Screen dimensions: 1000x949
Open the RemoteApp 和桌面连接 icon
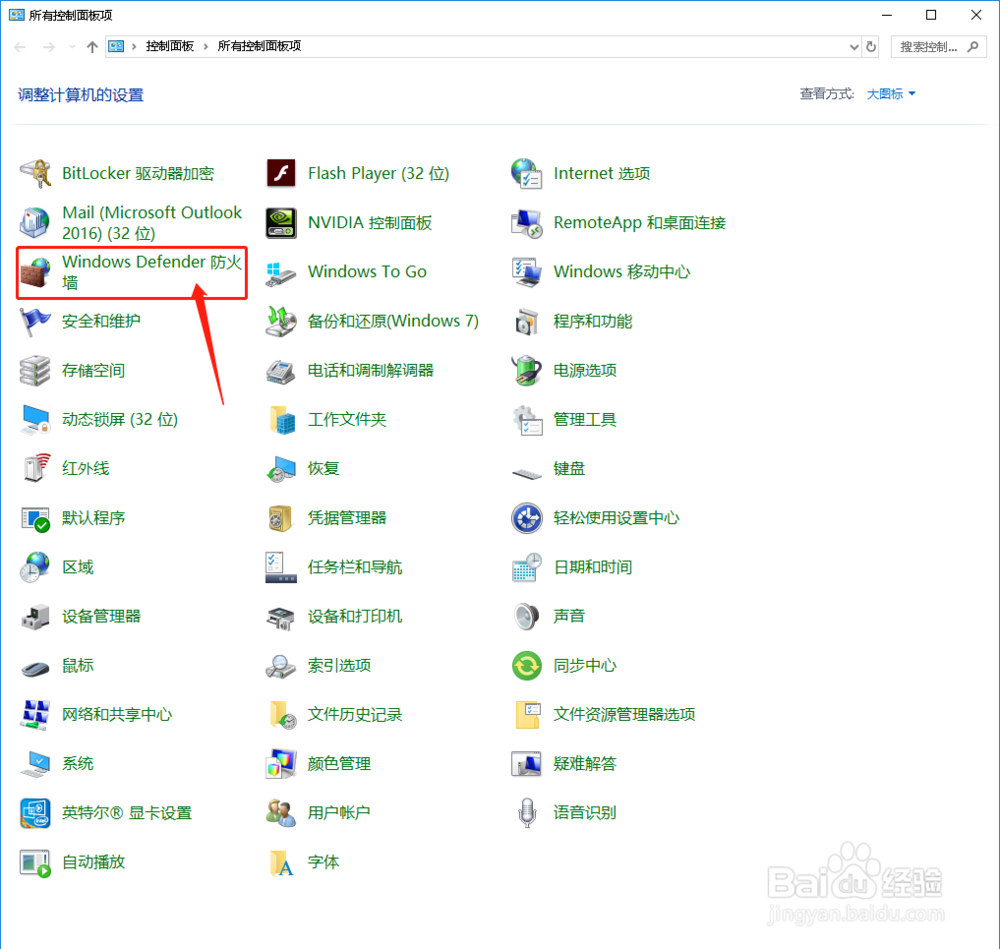pos(526,223)
